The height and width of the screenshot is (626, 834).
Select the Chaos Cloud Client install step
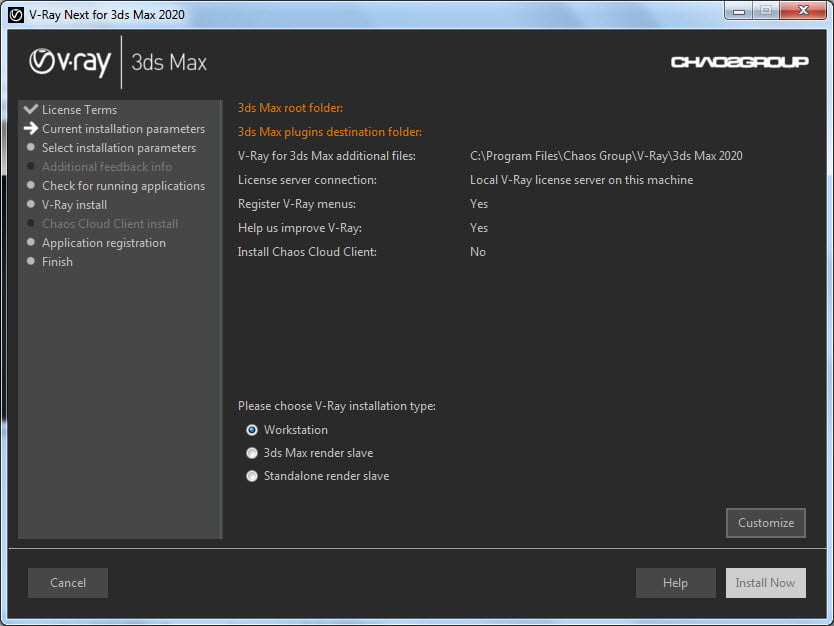(x=110, y=224)
